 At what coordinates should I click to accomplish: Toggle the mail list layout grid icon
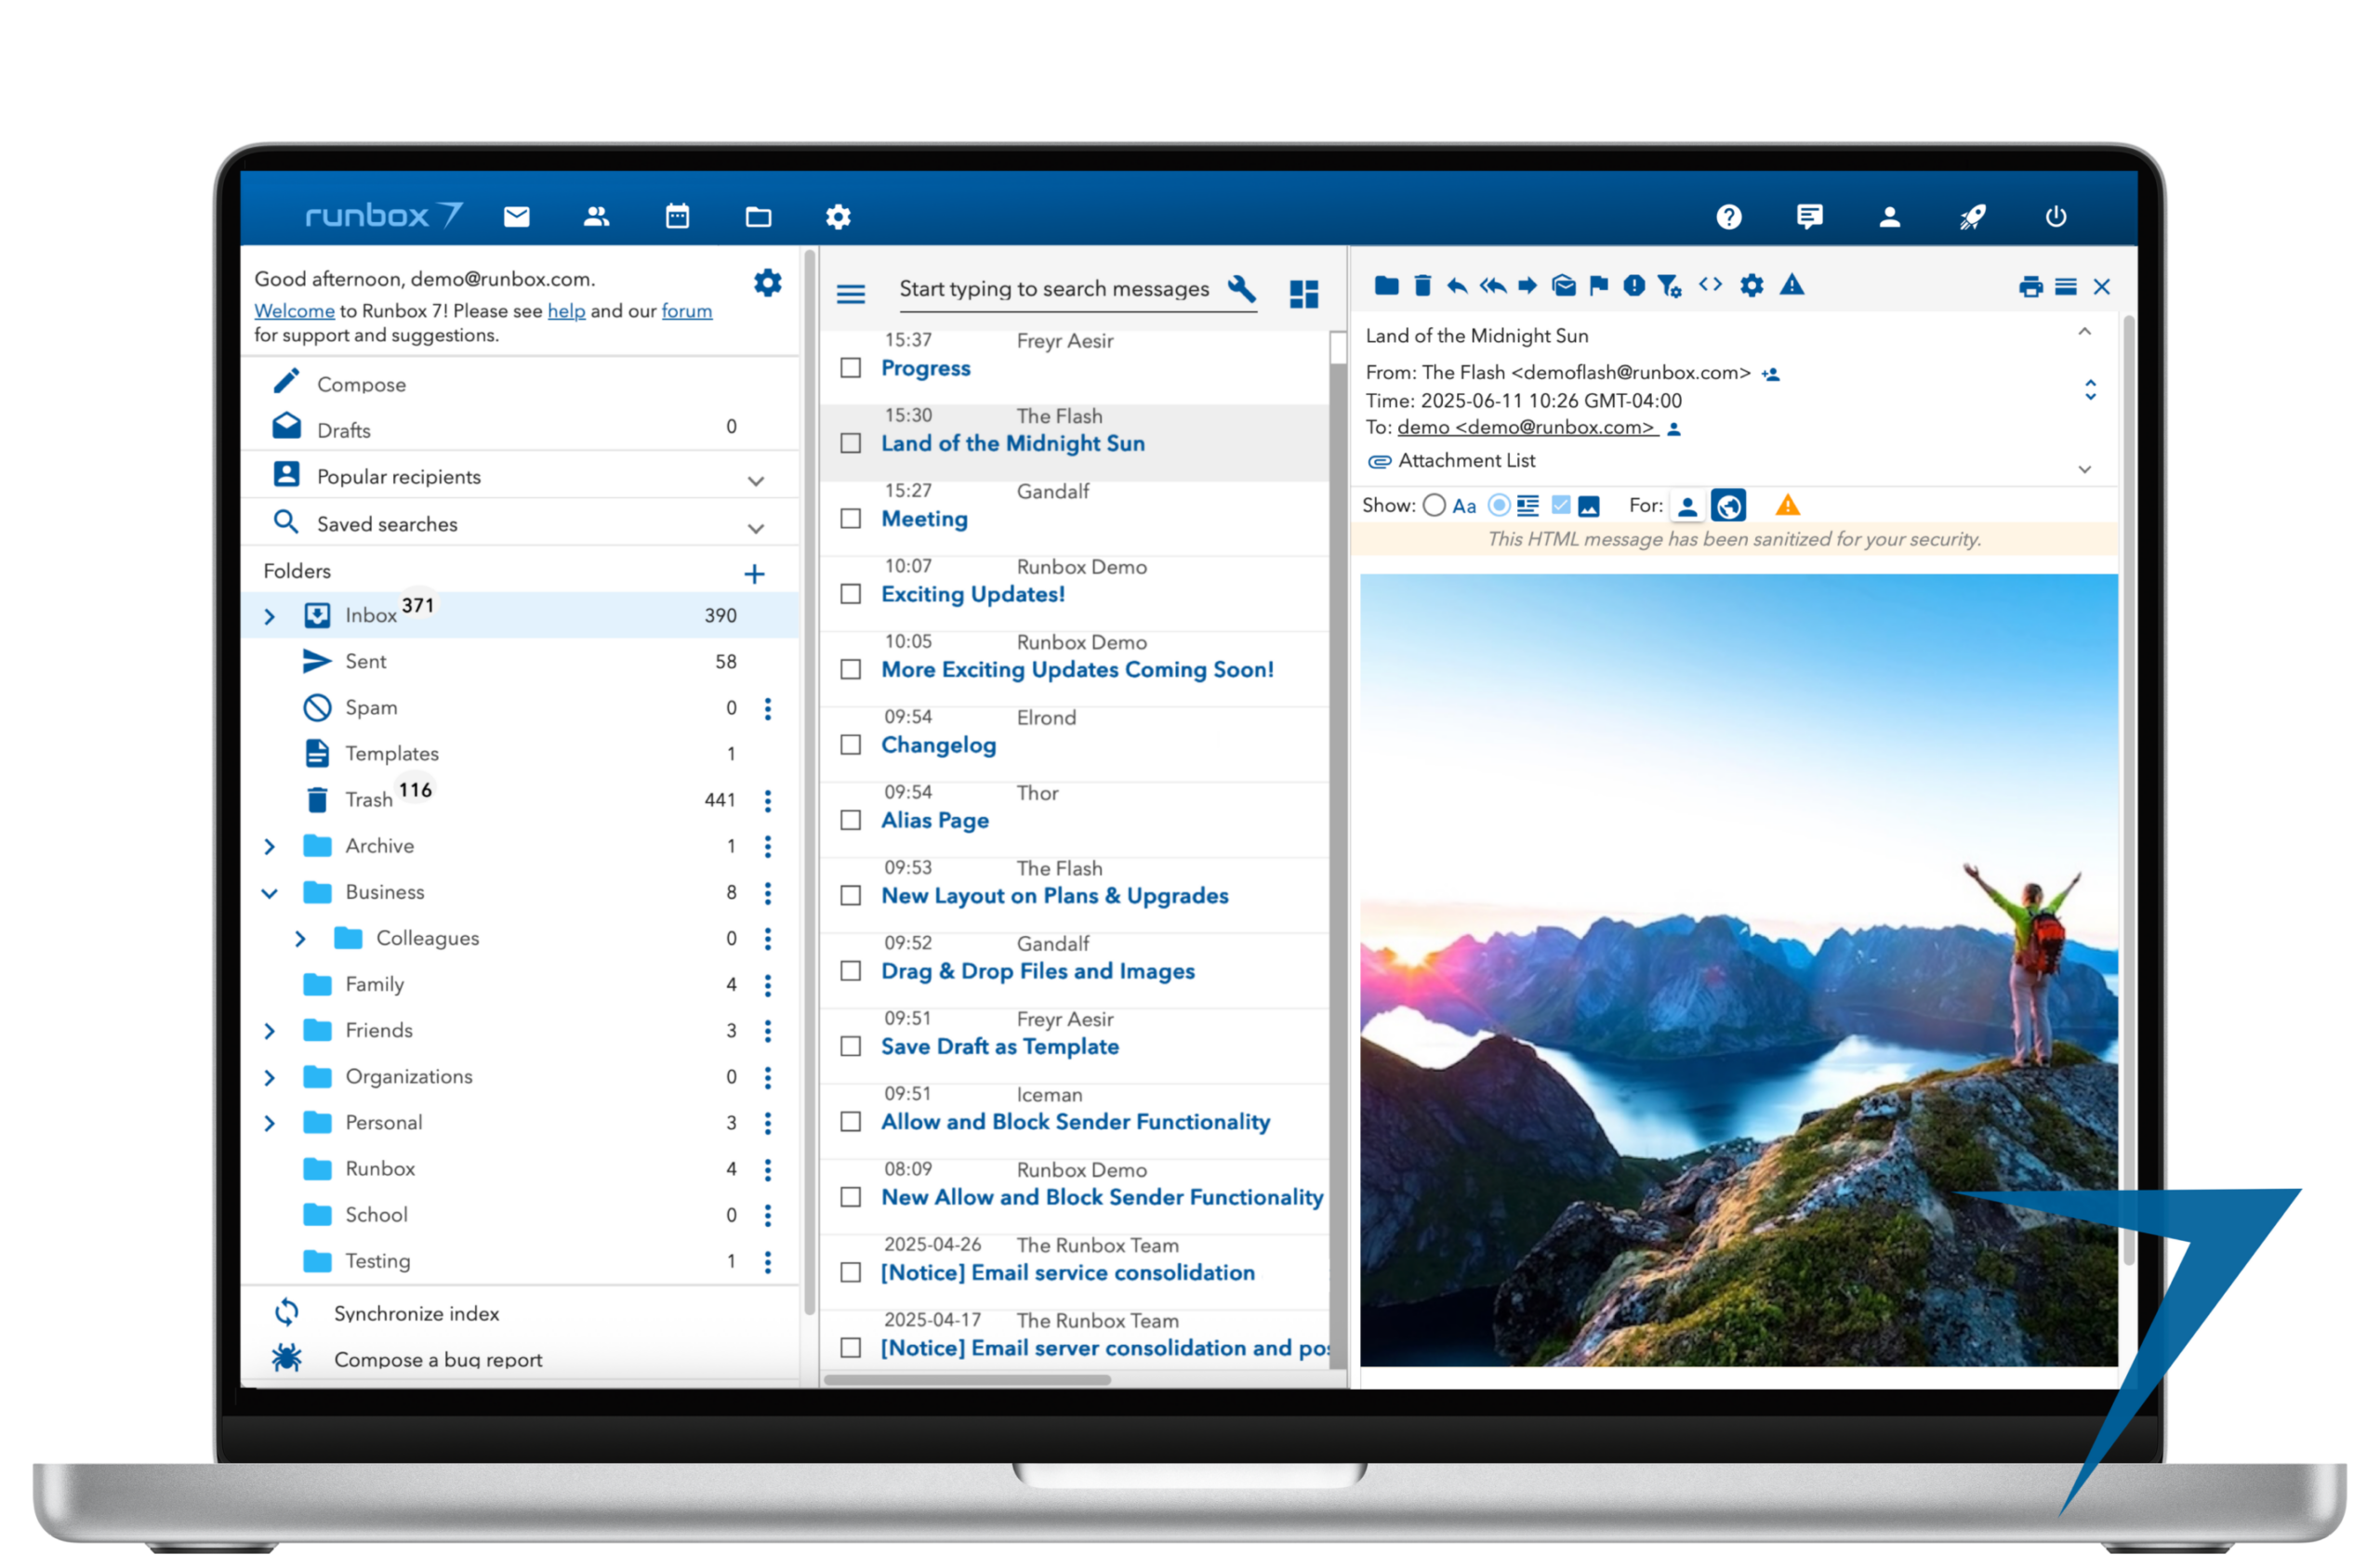[x=1305, y=294]
